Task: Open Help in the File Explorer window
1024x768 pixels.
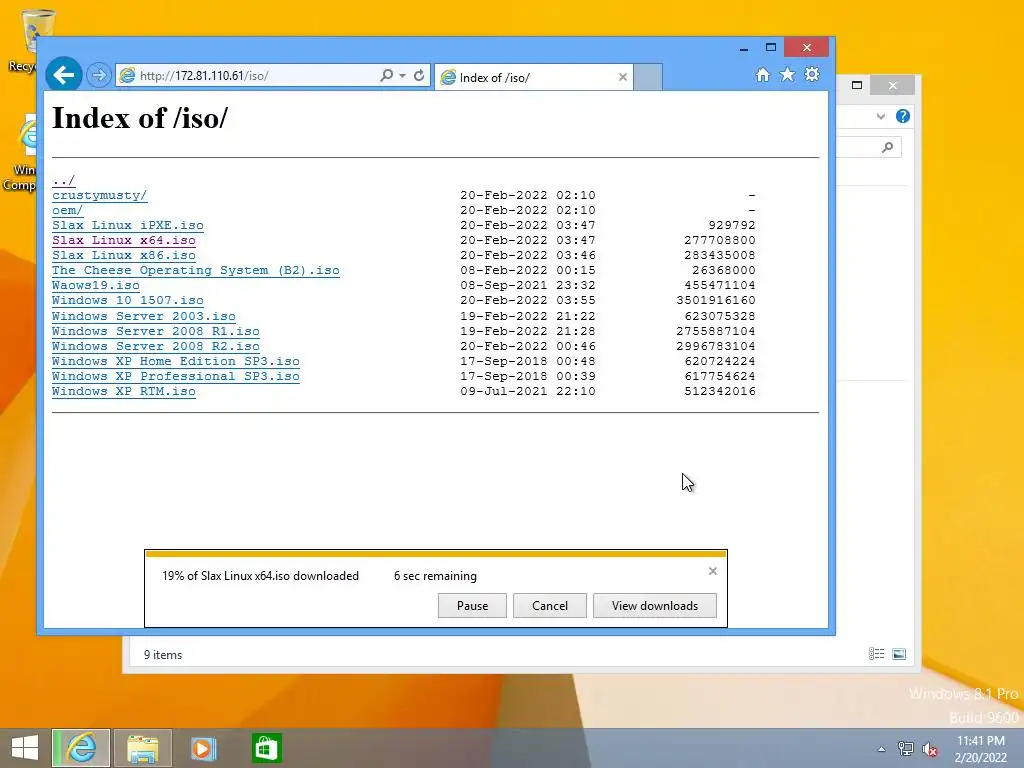Action: click(903, 116)
